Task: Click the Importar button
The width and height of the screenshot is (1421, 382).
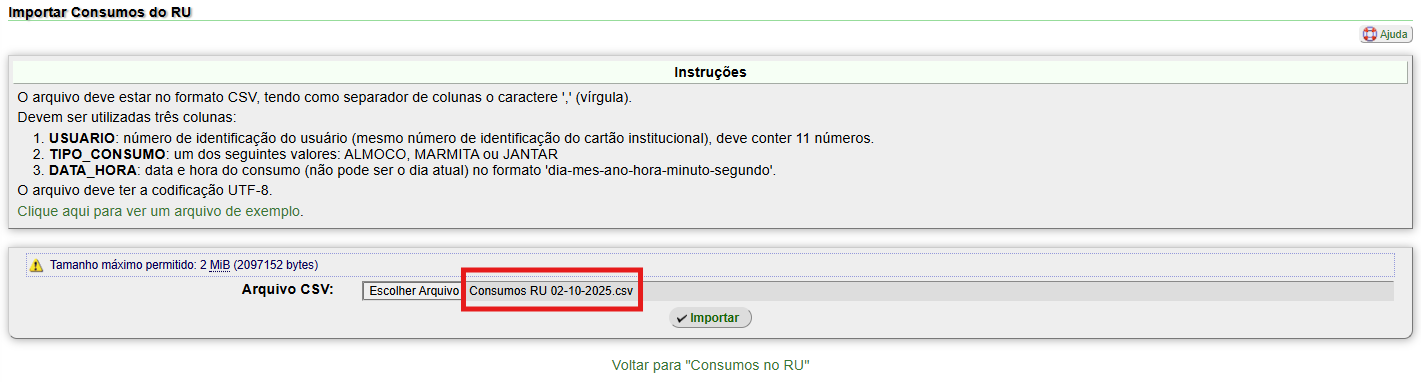Action: click(711, 318)
